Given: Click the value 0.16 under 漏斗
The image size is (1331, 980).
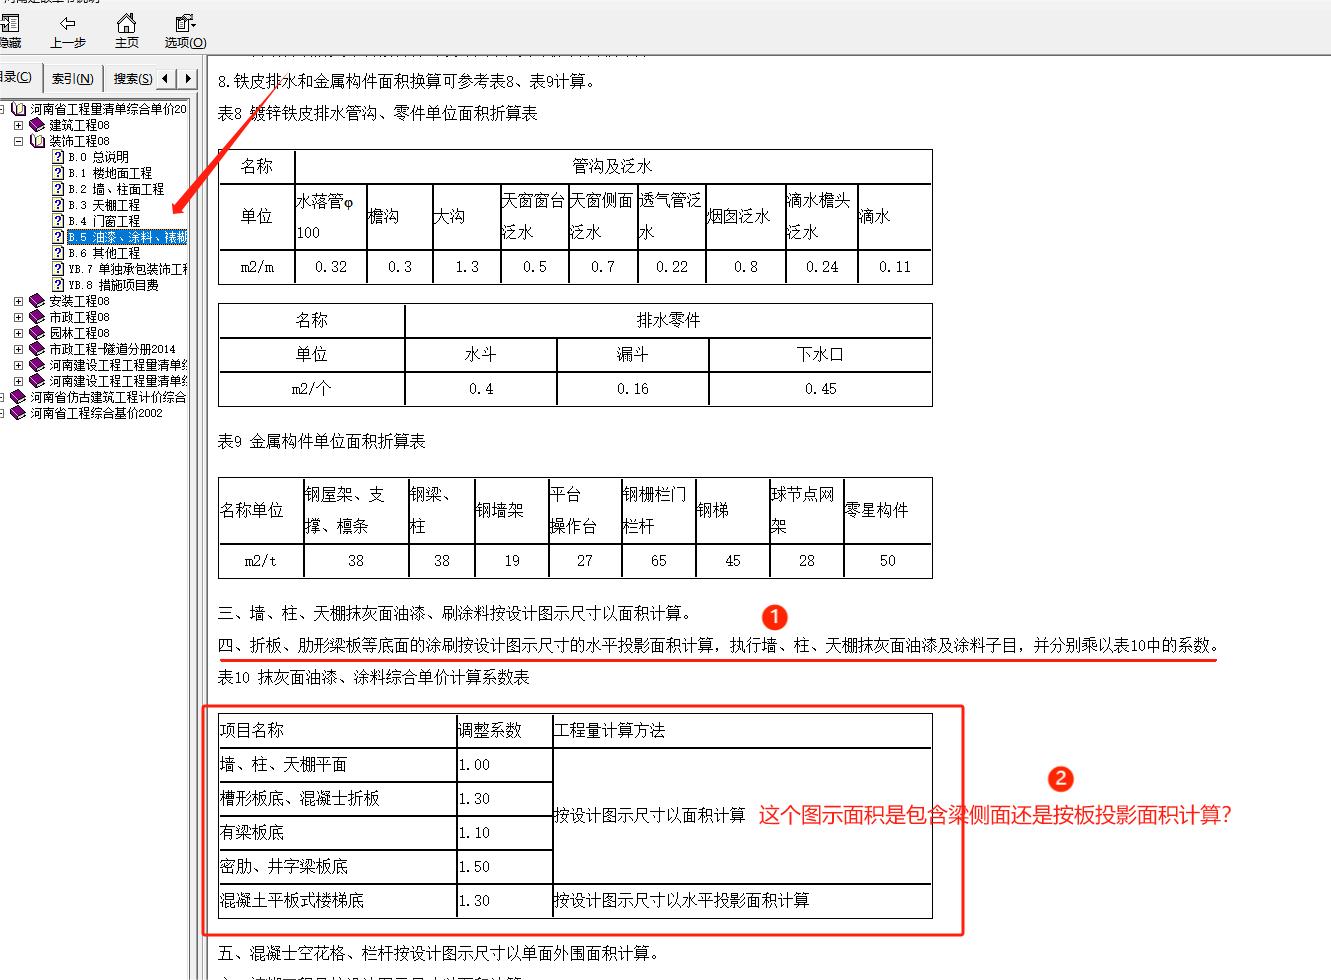Looking at the screenshot, I should pyautogui.click(x=632, y=388).
